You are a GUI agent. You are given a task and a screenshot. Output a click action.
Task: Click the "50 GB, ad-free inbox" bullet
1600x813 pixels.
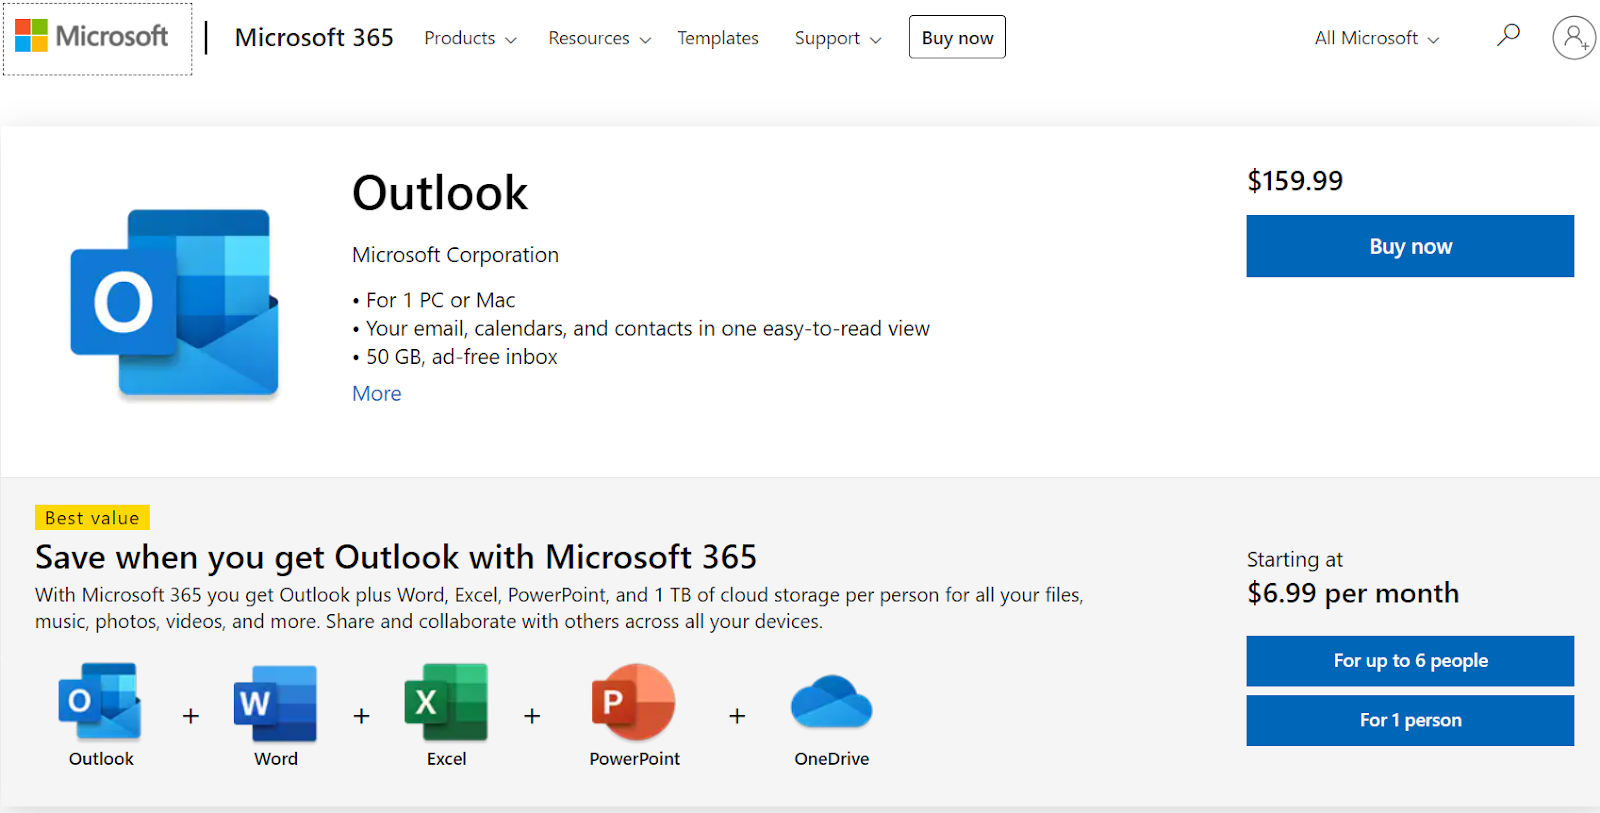coord(455,357)
